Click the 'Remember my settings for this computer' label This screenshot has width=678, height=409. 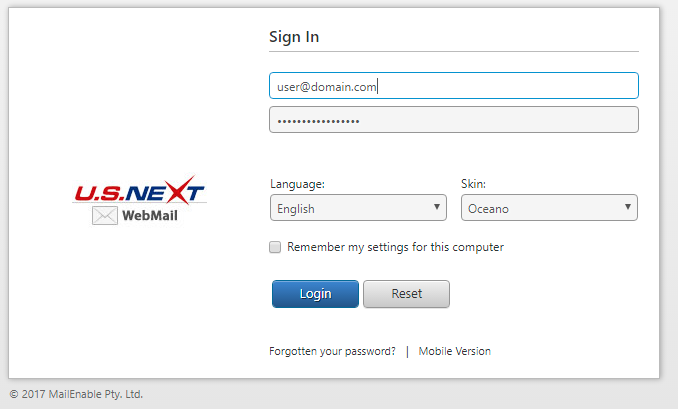pyautogui.click(x=395, y=247)
